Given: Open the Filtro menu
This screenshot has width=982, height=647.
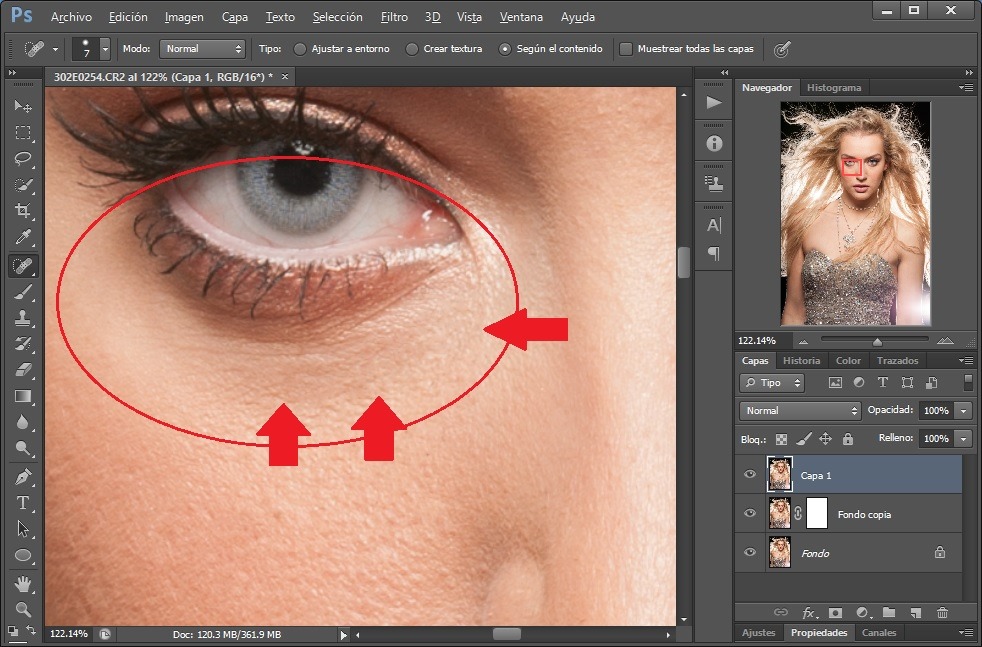Looking at the screenshot, I should pyautogui.click(x=394, y=17).
